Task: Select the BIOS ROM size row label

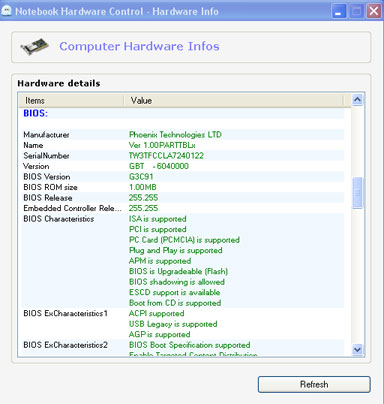Action: click(50, 187)
